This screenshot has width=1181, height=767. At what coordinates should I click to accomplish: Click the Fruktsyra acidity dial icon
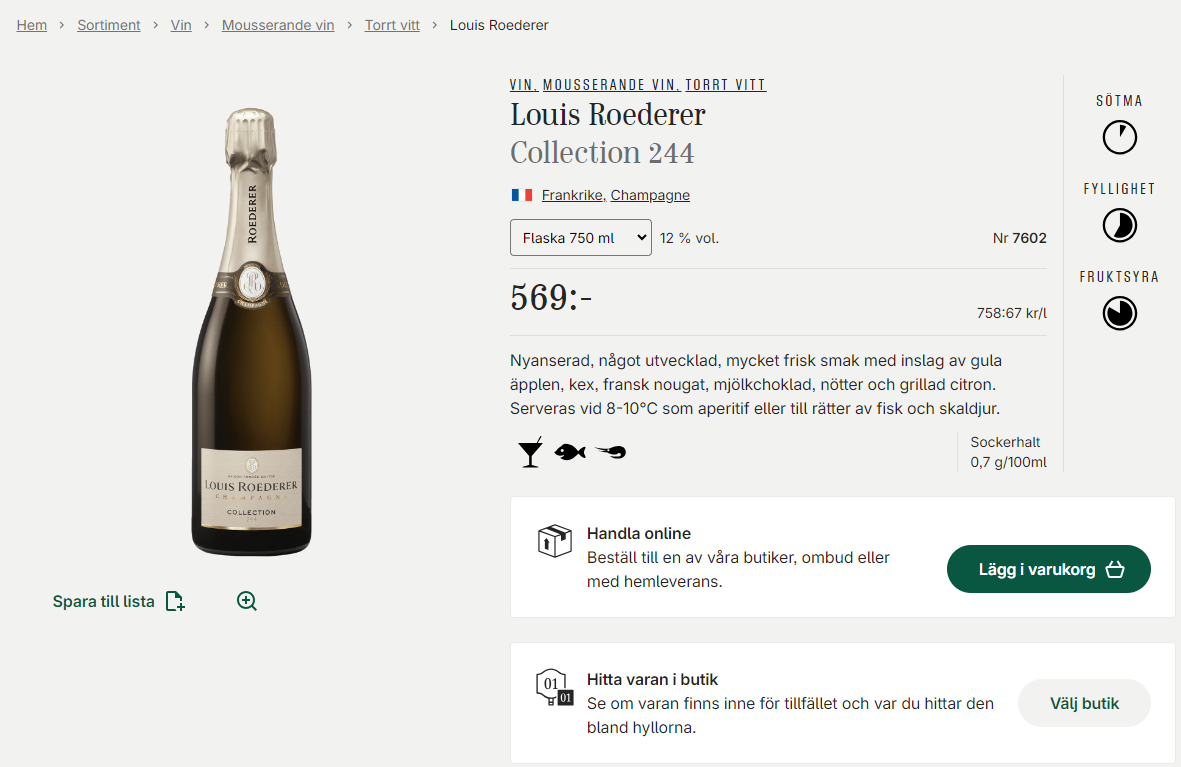(1120, 313)
